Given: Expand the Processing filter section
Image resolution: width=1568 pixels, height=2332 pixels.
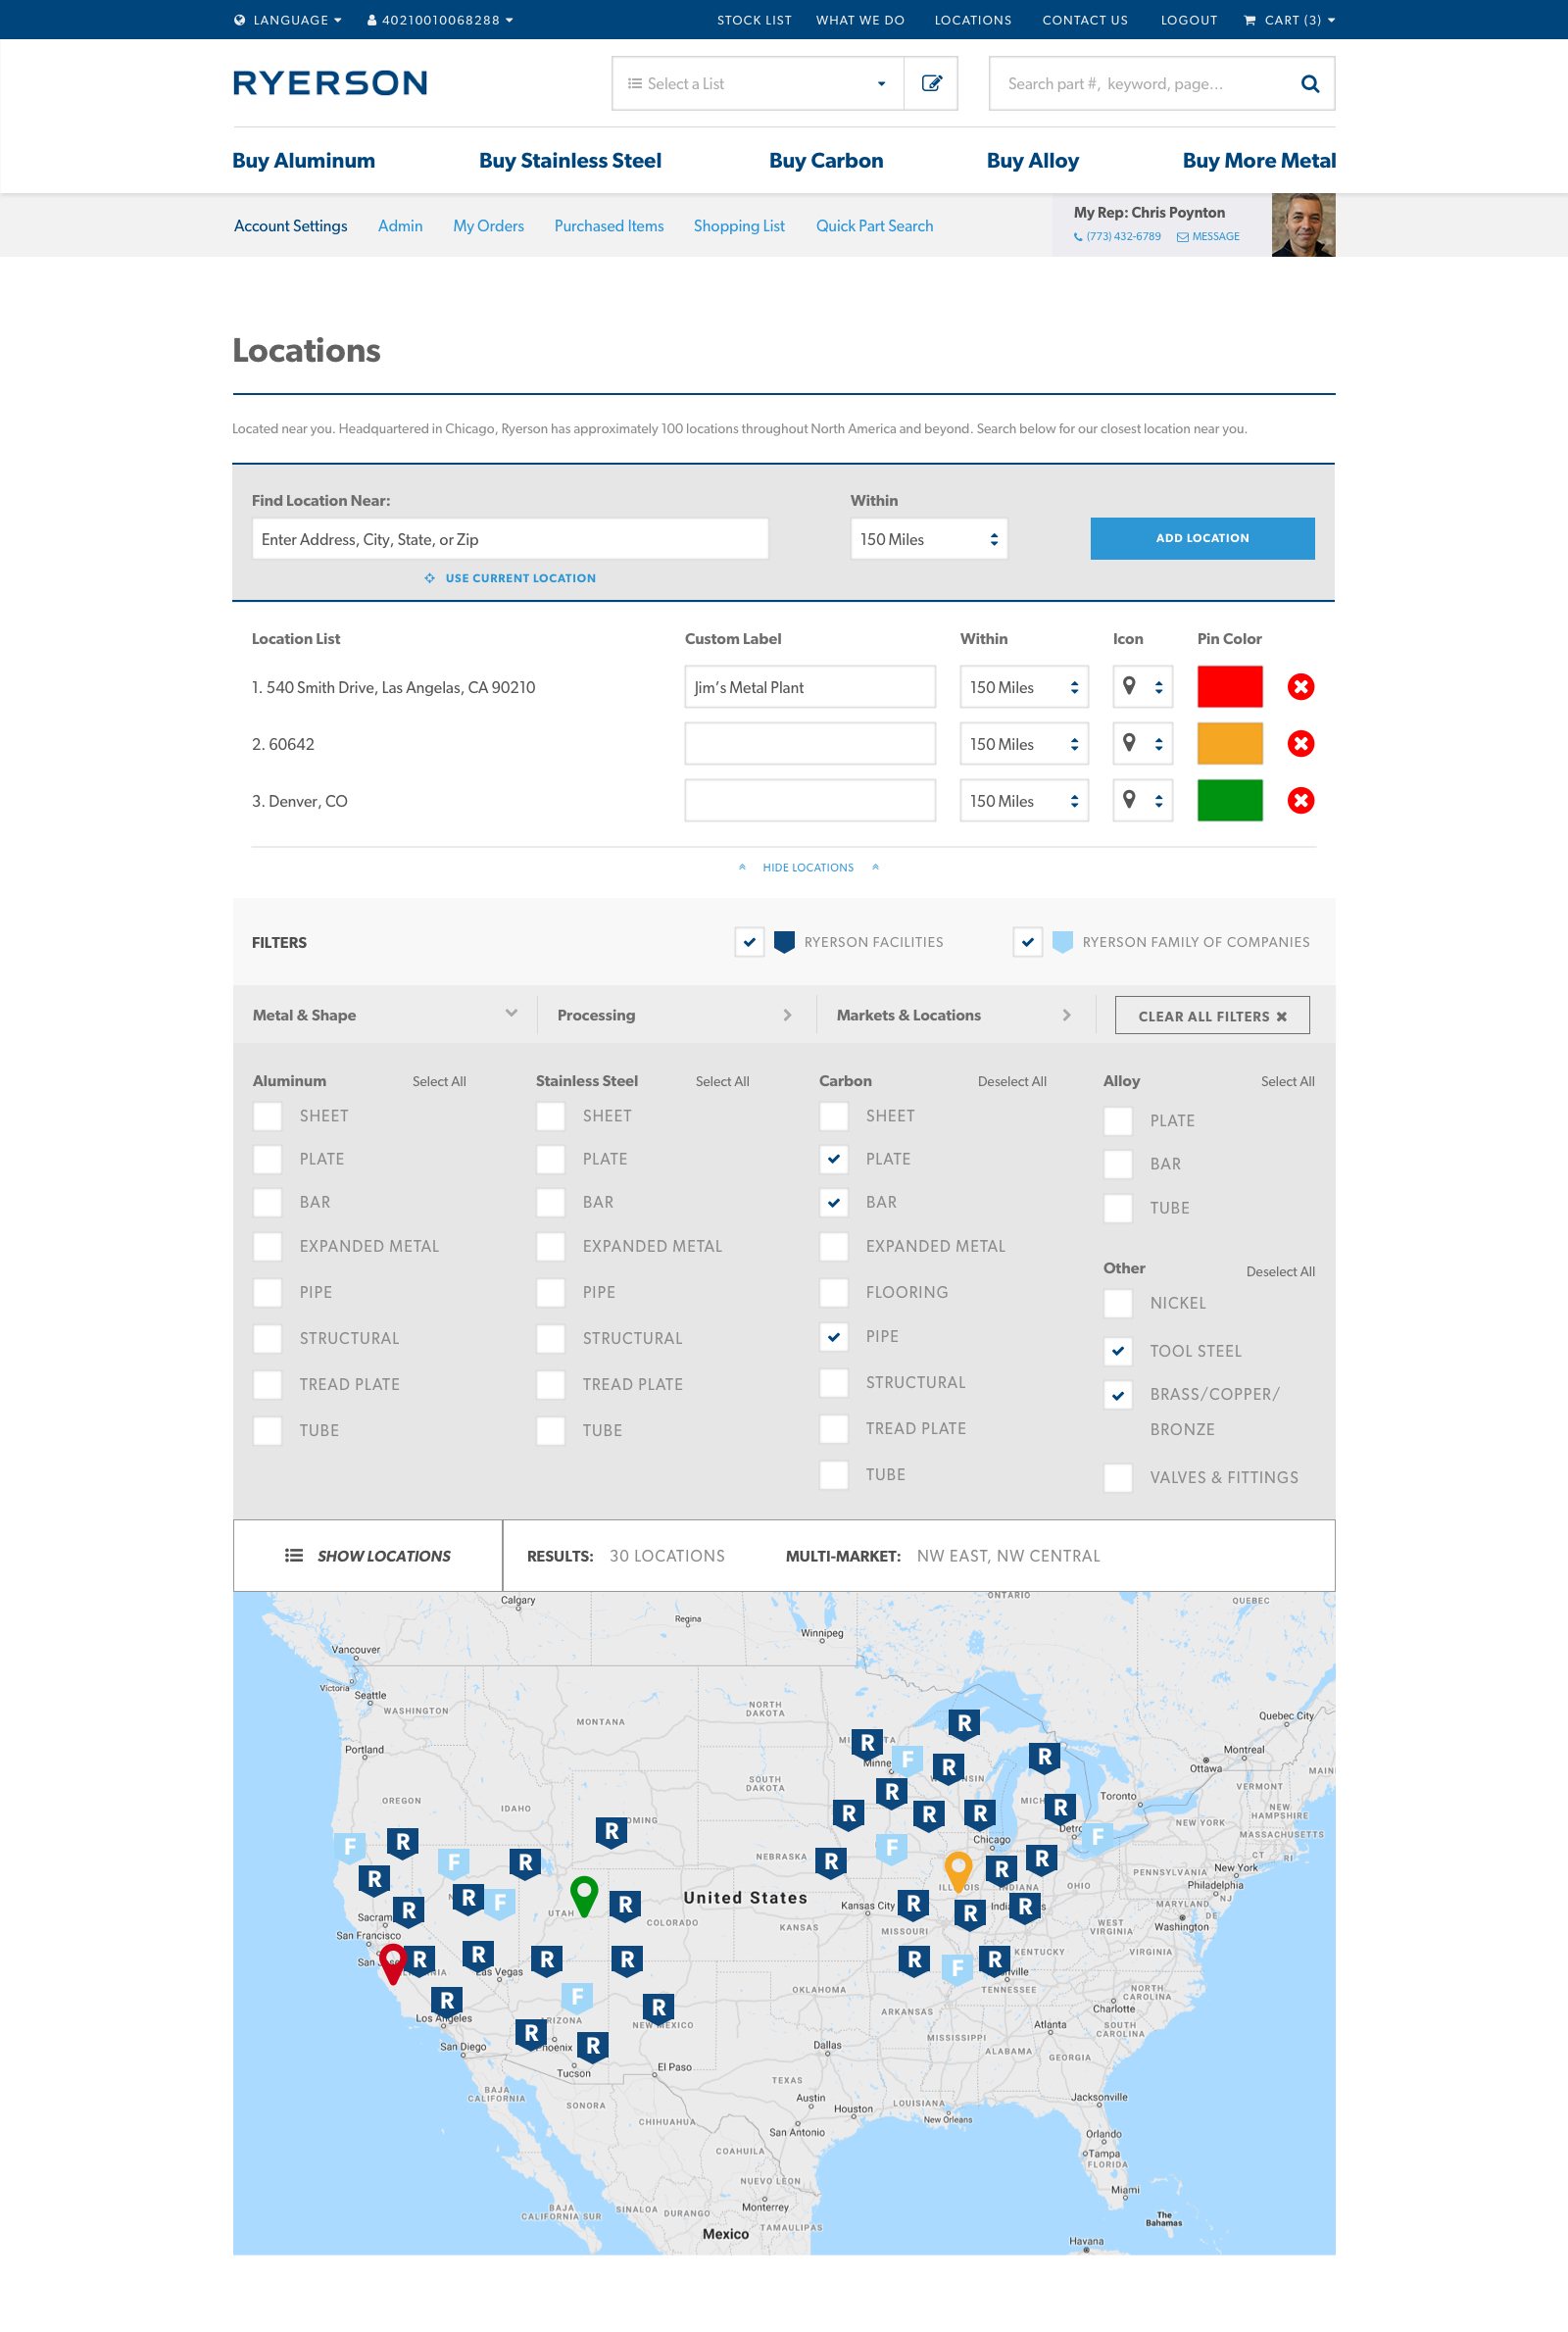Looking at the screenshot, I should [x=675, y=1015].
